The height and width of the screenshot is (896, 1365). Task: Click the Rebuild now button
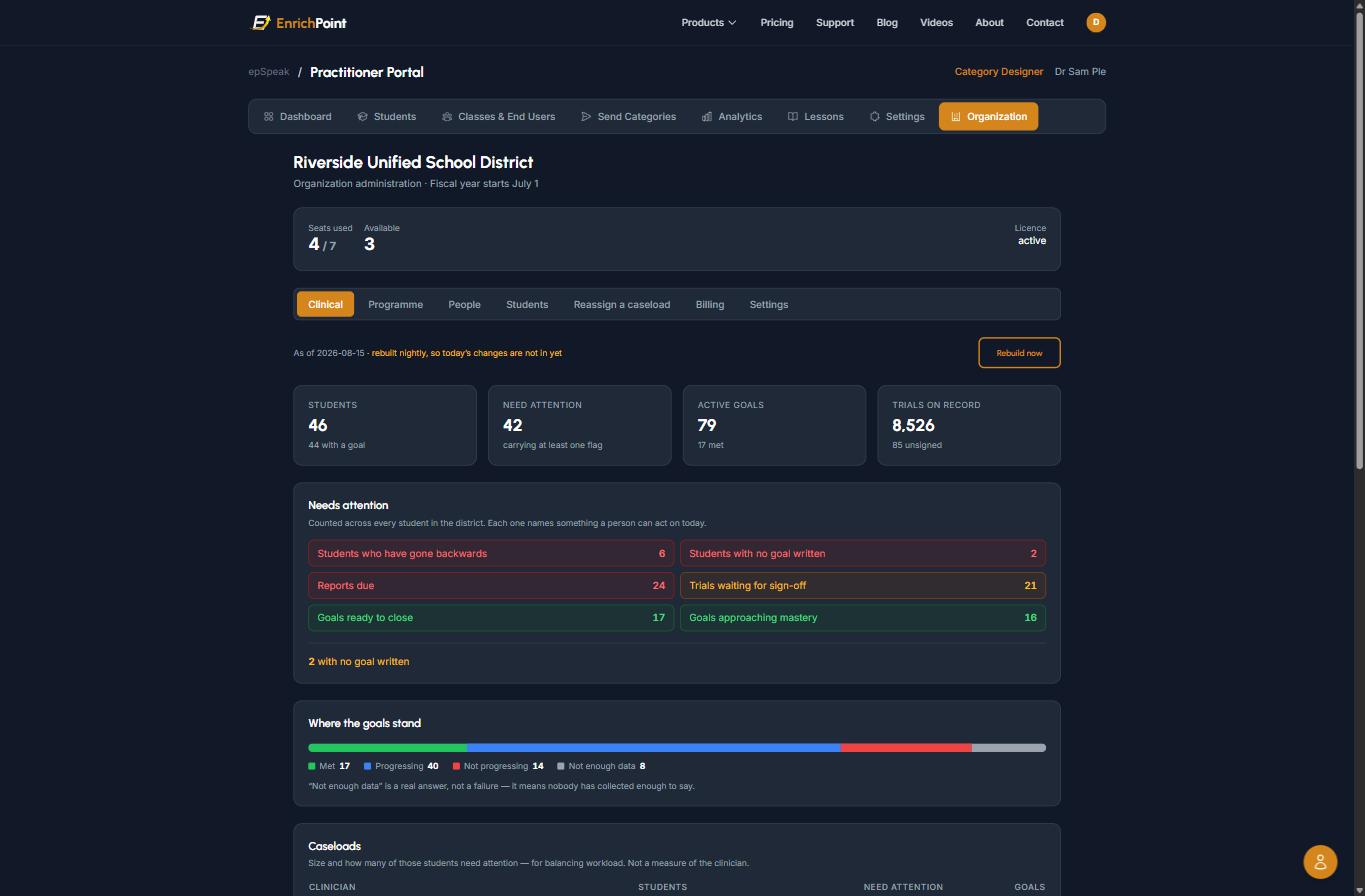click(1019, 353)
